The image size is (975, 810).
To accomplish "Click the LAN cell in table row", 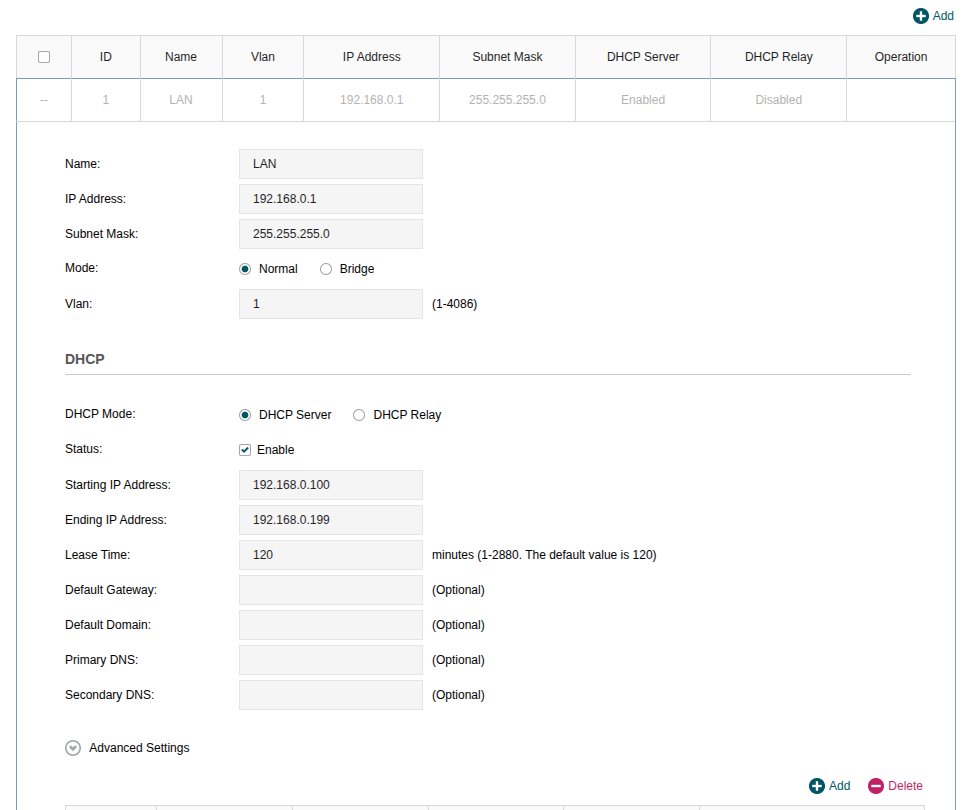I will pyautogui.click(x=181, y=99).
